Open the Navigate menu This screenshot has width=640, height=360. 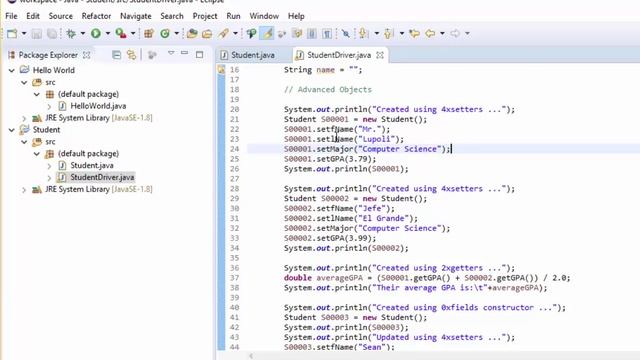coord(136,16)
